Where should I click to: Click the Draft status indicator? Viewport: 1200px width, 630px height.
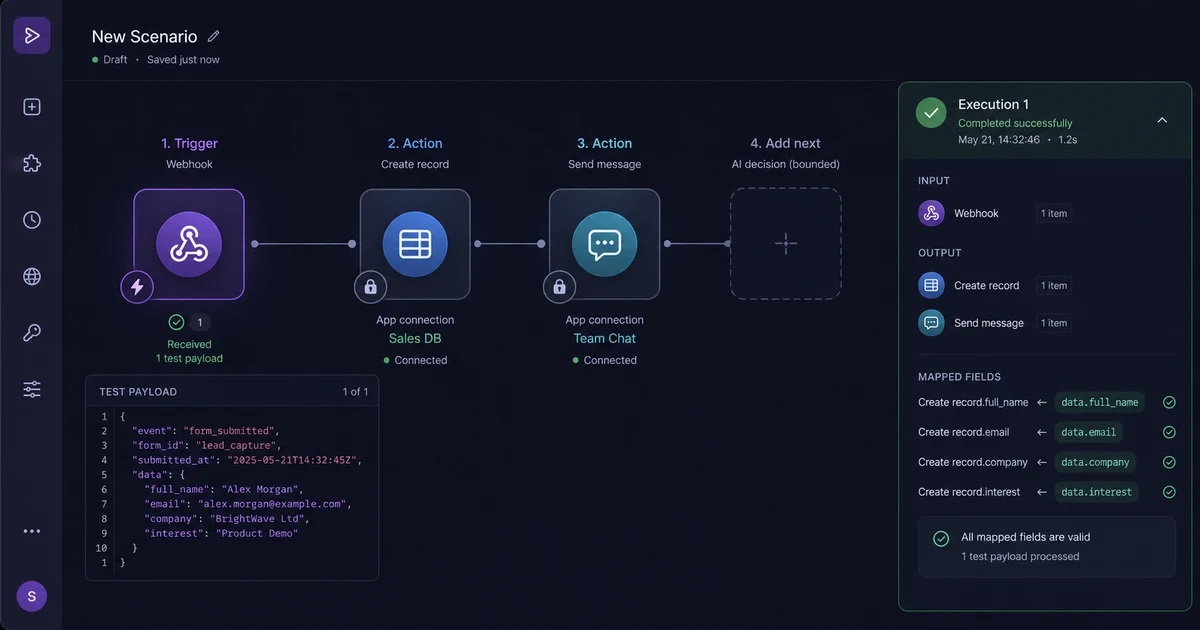pyautogui.click(x=110, y=60)
